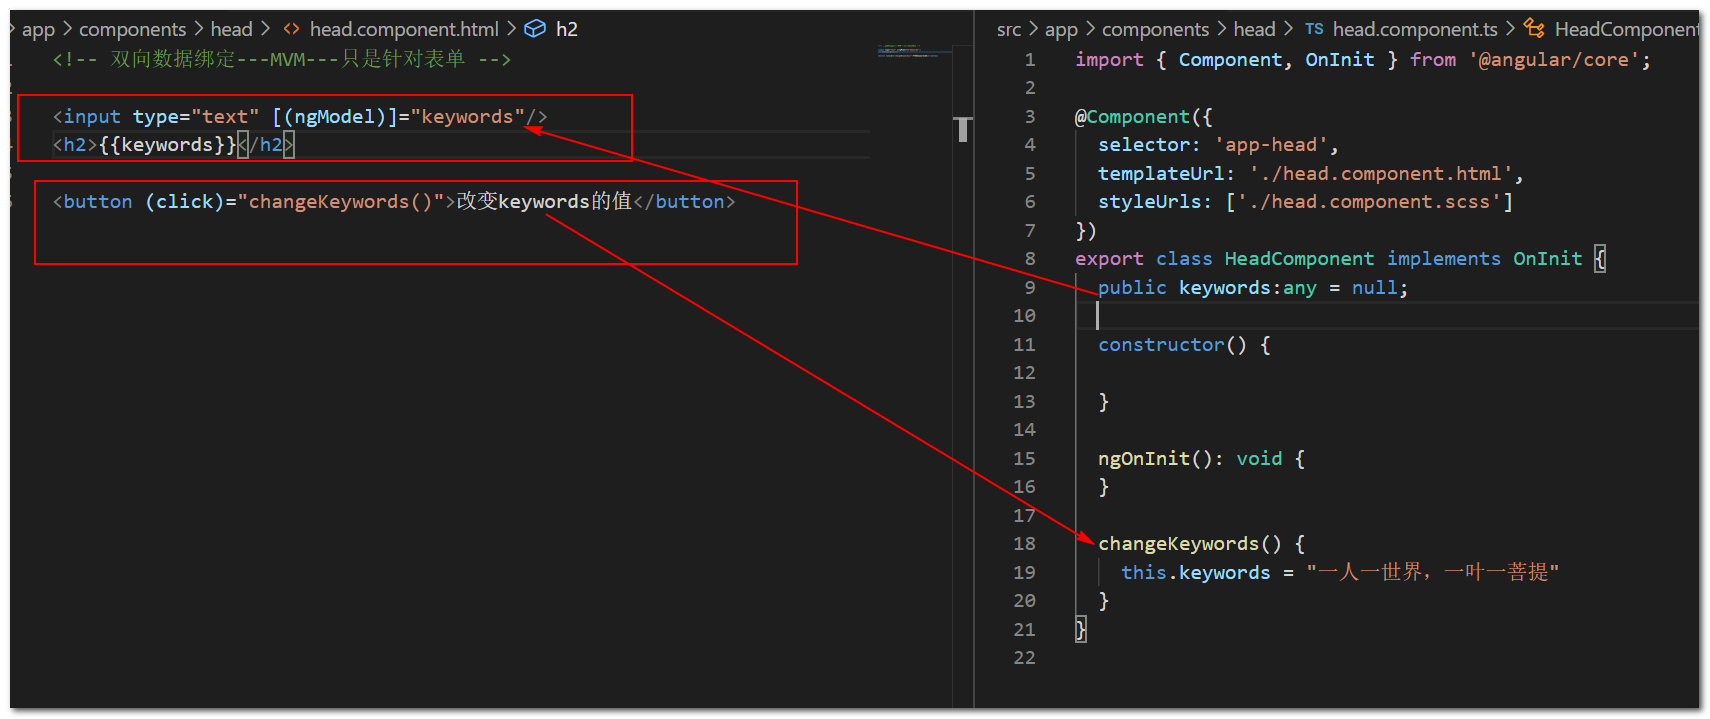
Task: Click line number 18 in gutter
Action: [1024, 544]
